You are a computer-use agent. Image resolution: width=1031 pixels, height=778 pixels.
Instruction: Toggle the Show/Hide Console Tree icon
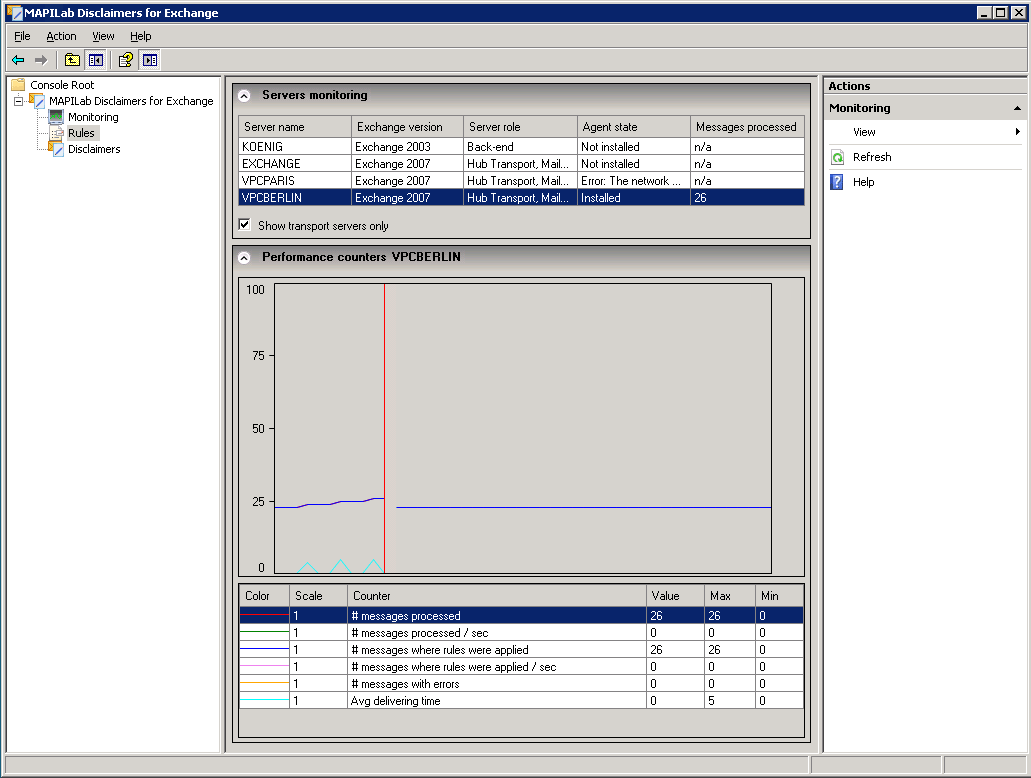point(96,60)
